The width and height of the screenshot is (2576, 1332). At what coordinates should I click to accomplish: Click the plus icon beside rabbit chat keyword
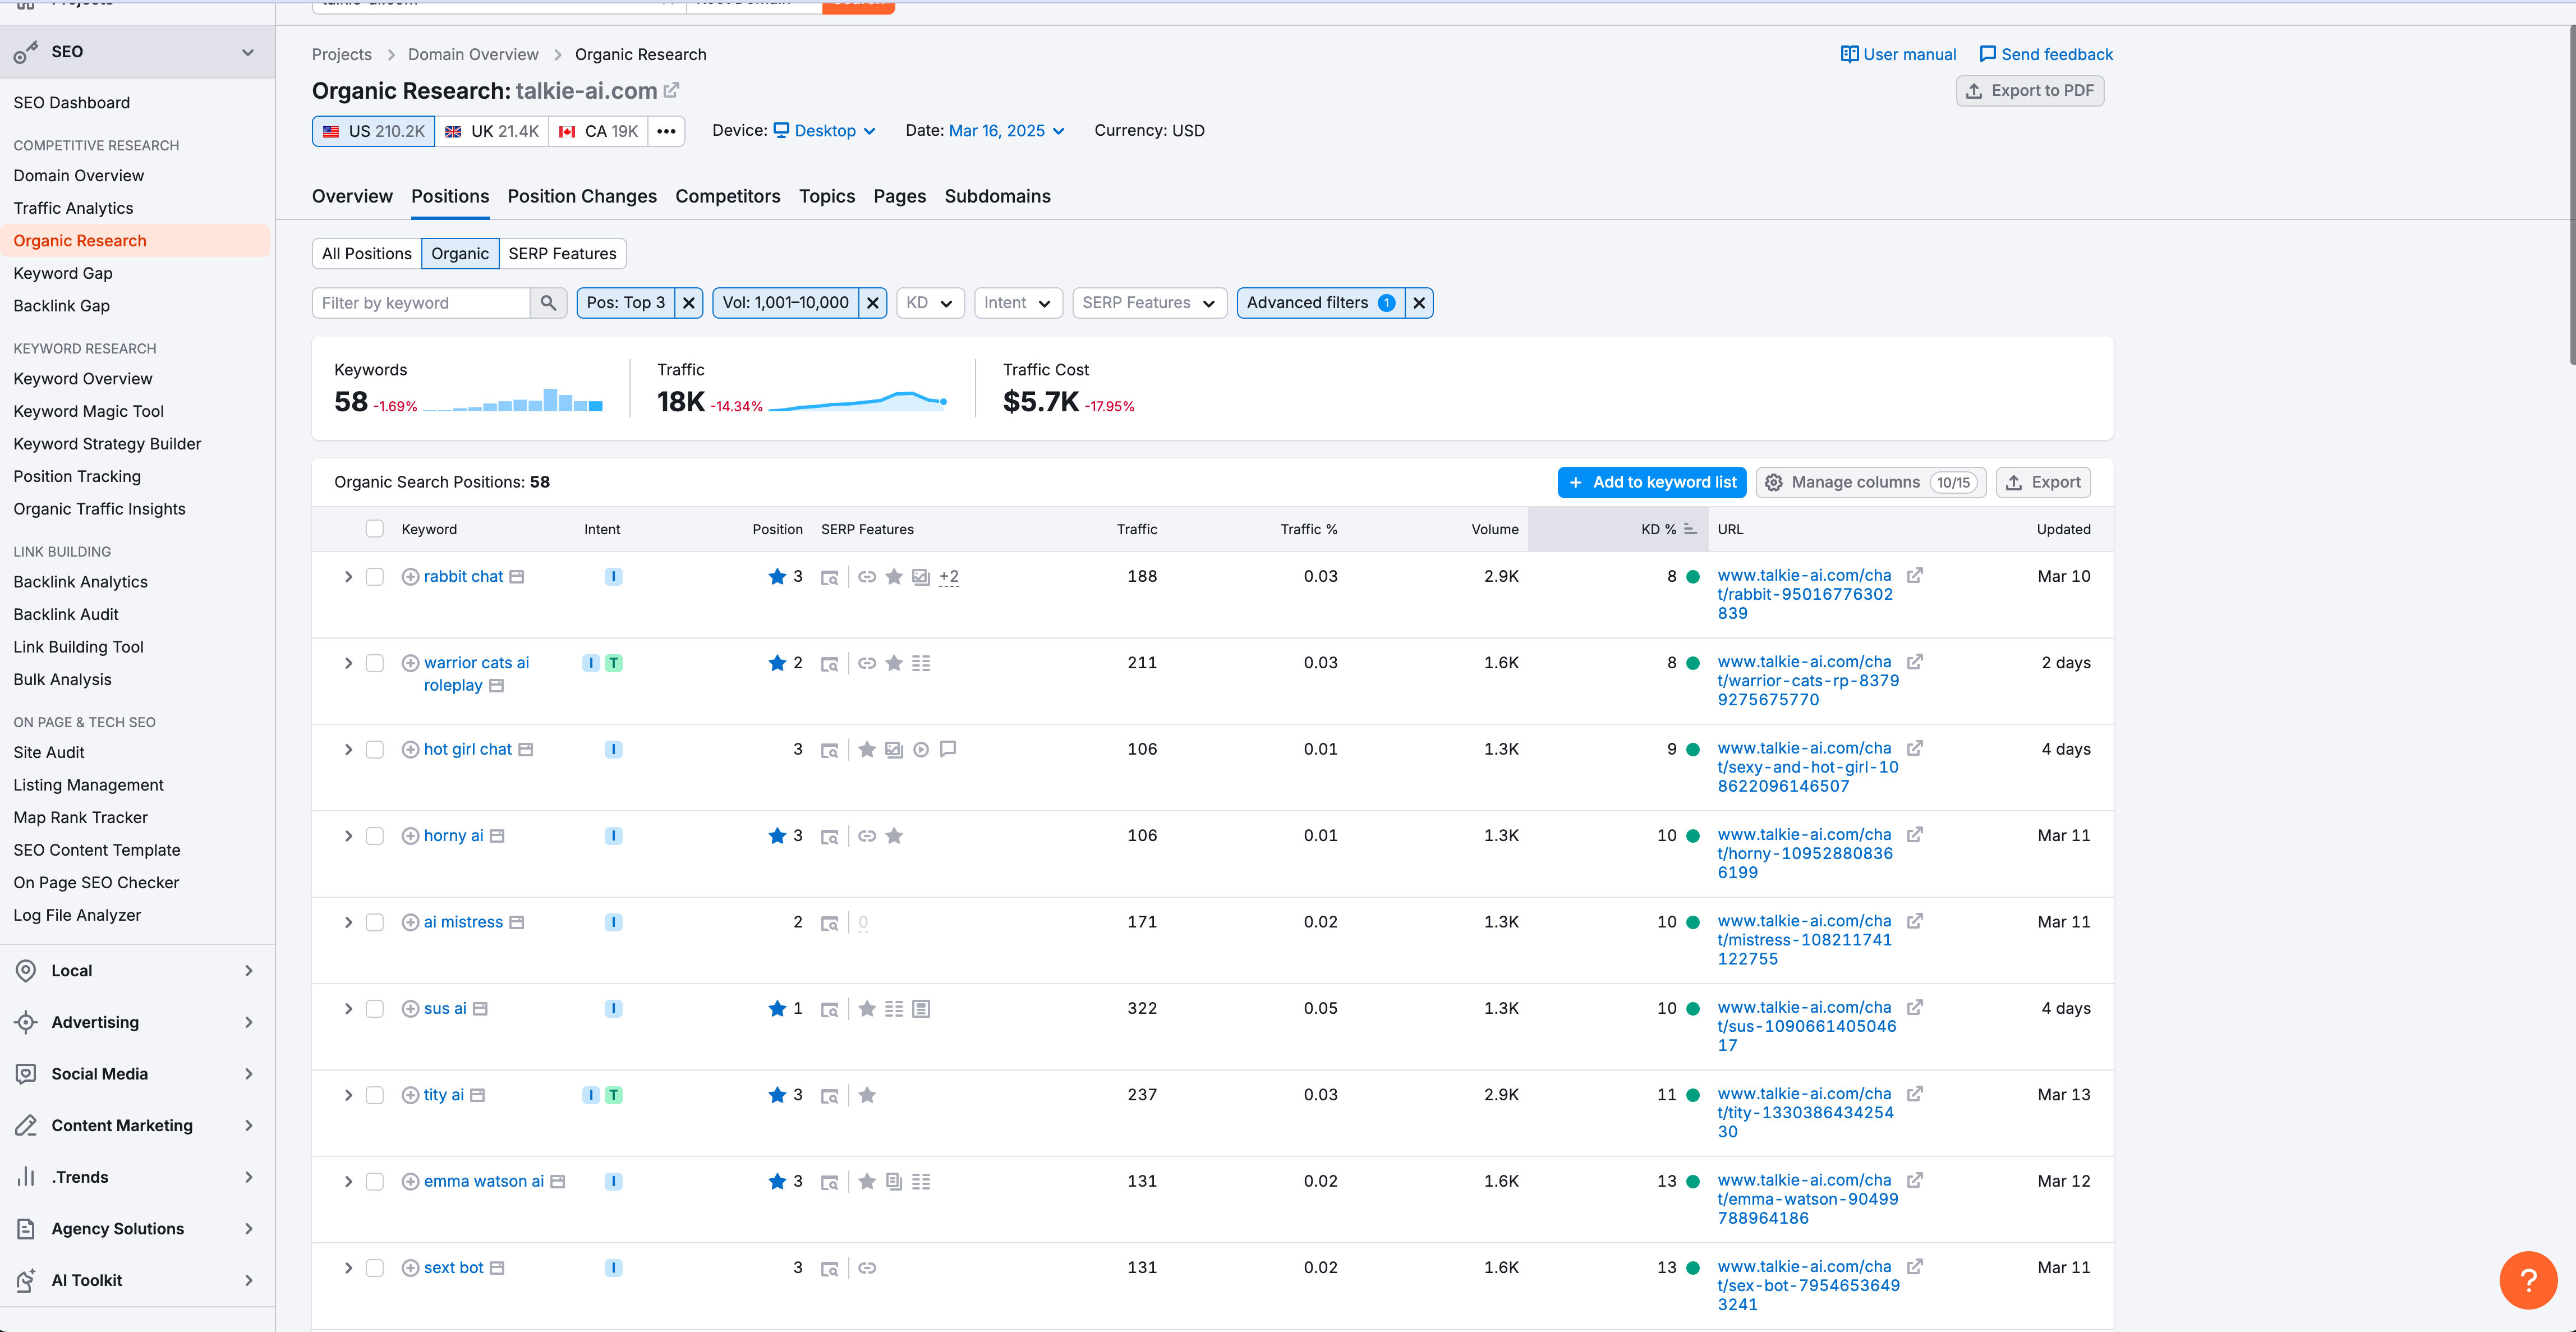[x=410, y=577]
